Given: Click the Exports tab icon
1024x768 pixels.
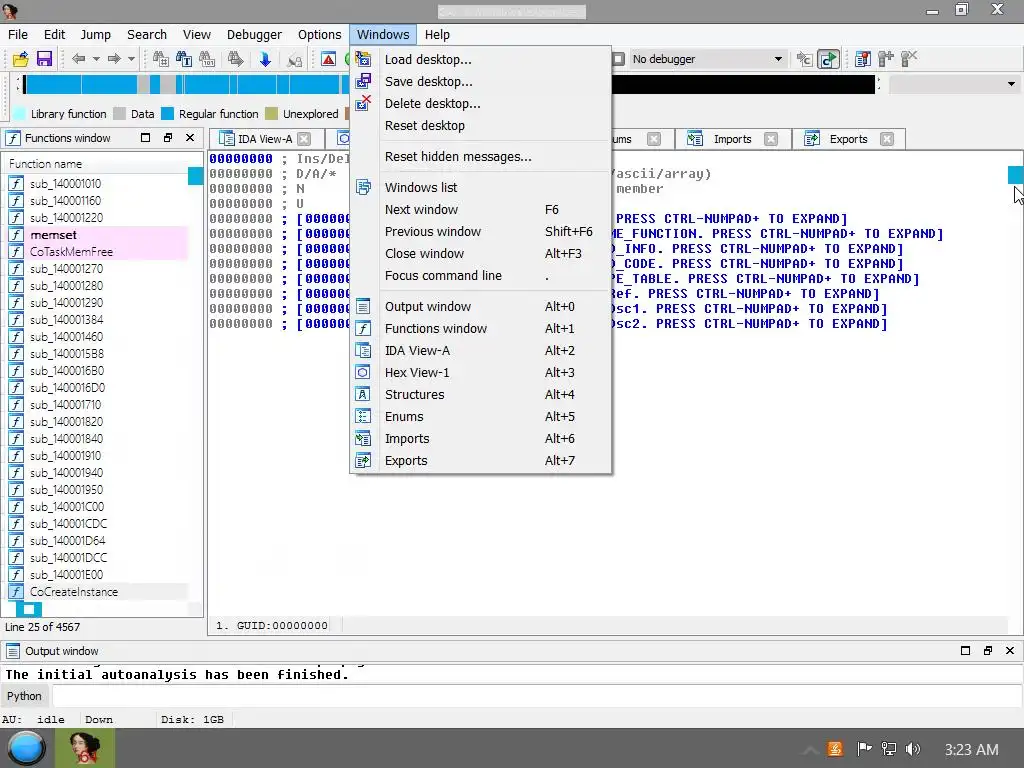Looking at the screenshot, I should point(812,139).
